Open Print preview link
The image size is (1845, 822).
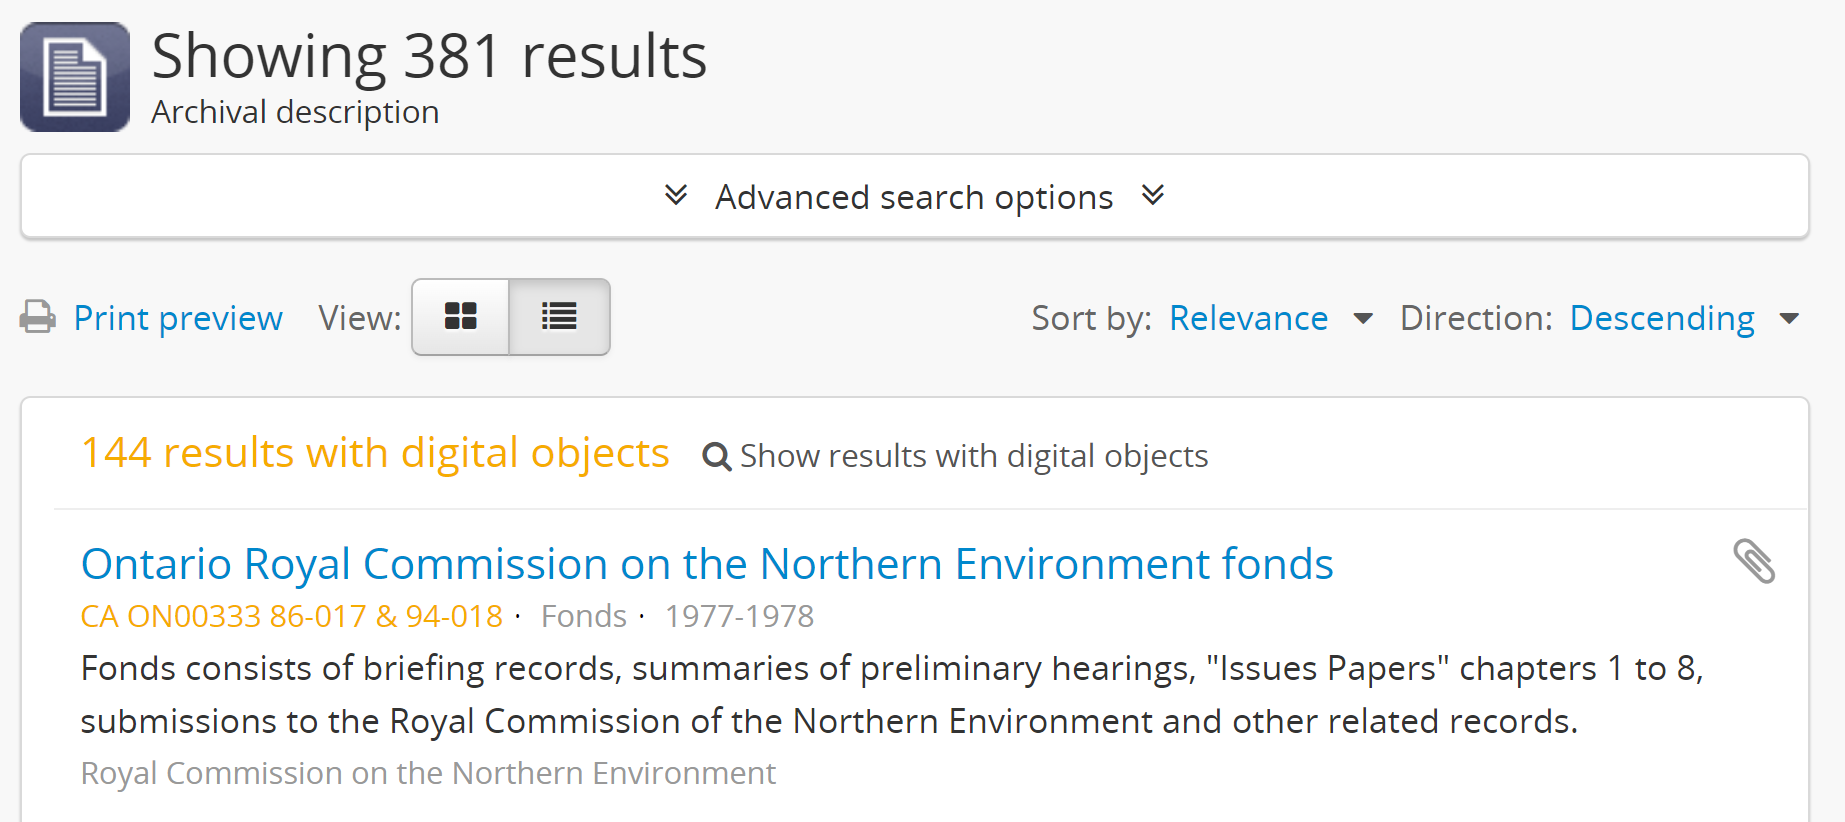[178, 318]
